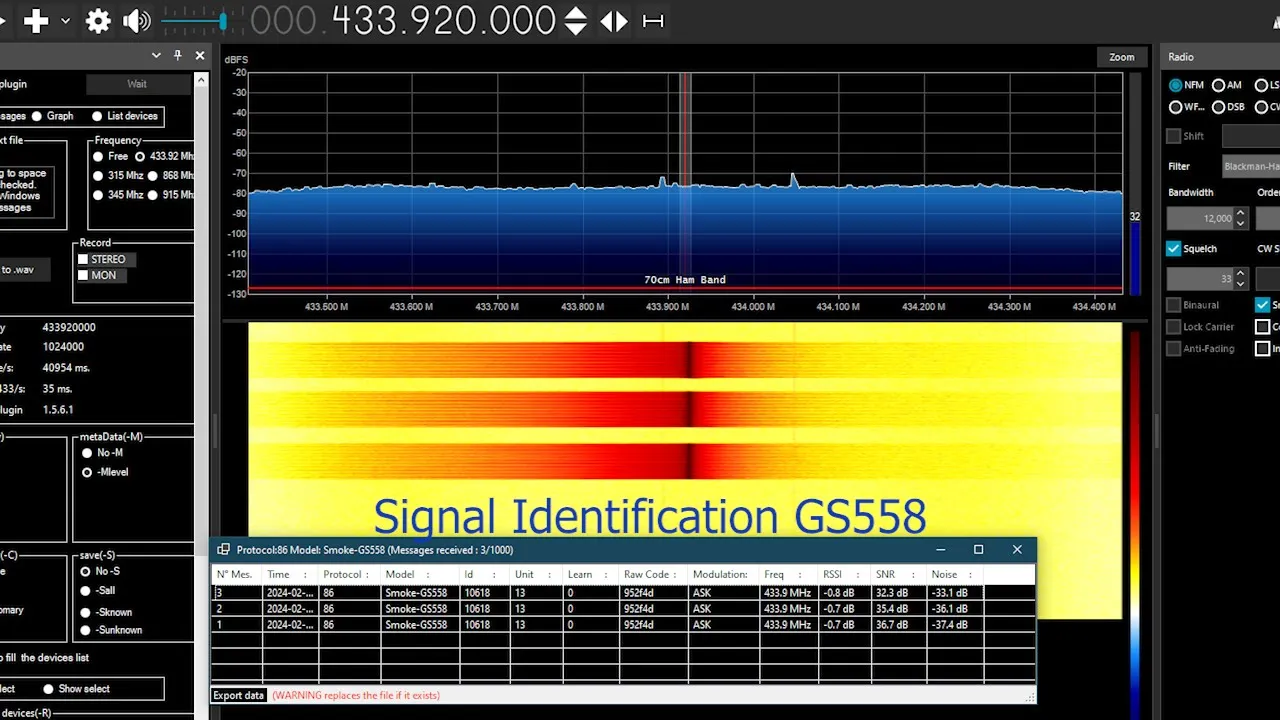Choose the 433.92 Mhz frequency option

pos(141,156)
